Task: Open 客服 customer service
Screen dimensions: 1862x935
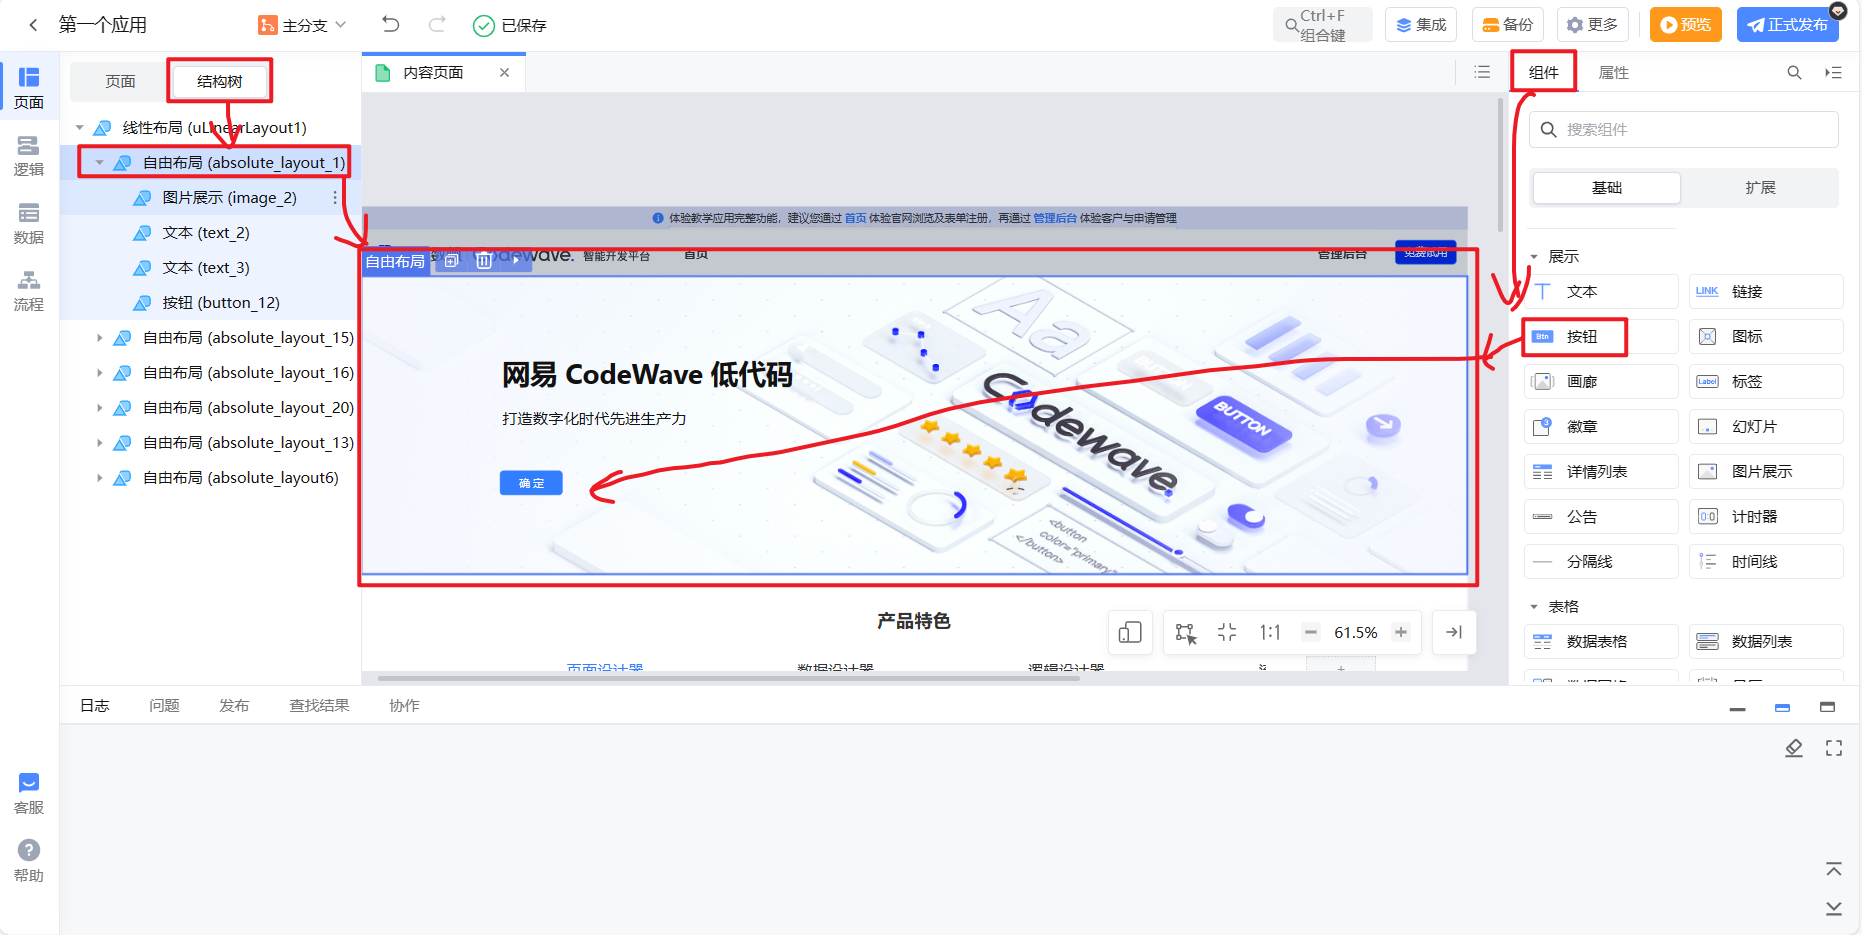Action: pyautogui.click(x=29, y=794)
